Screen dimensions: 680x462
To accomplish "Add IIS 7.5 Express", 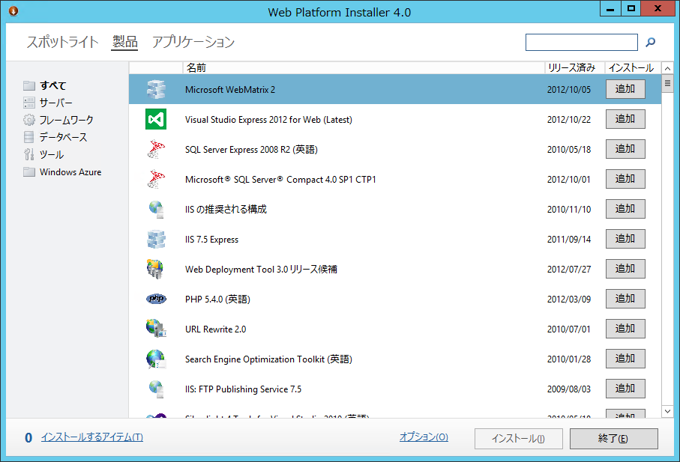I will coord(625,239).
